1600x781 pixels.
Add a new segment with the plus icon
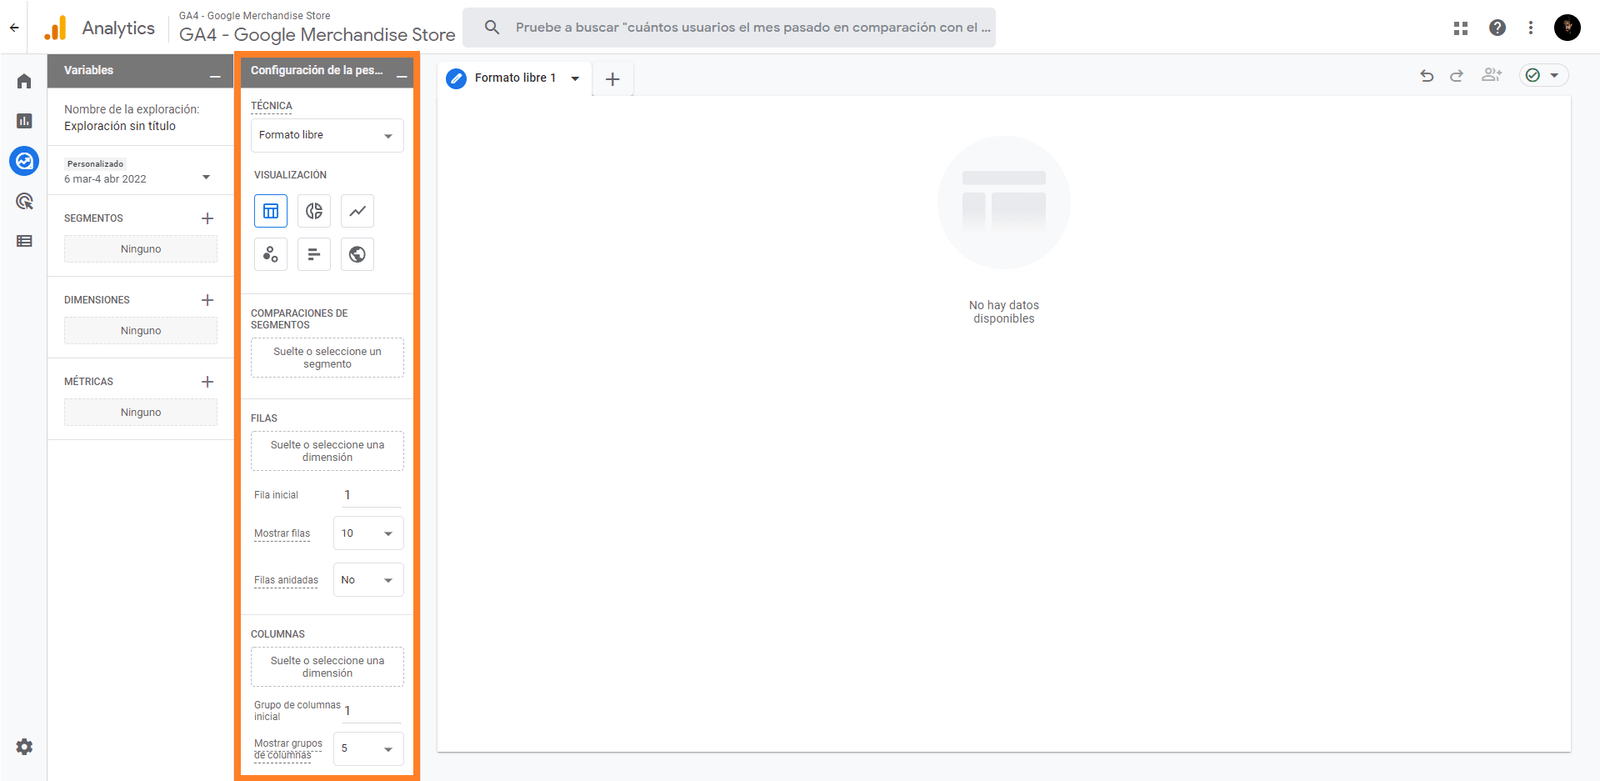pyautogui.click(x=207, y=218)
